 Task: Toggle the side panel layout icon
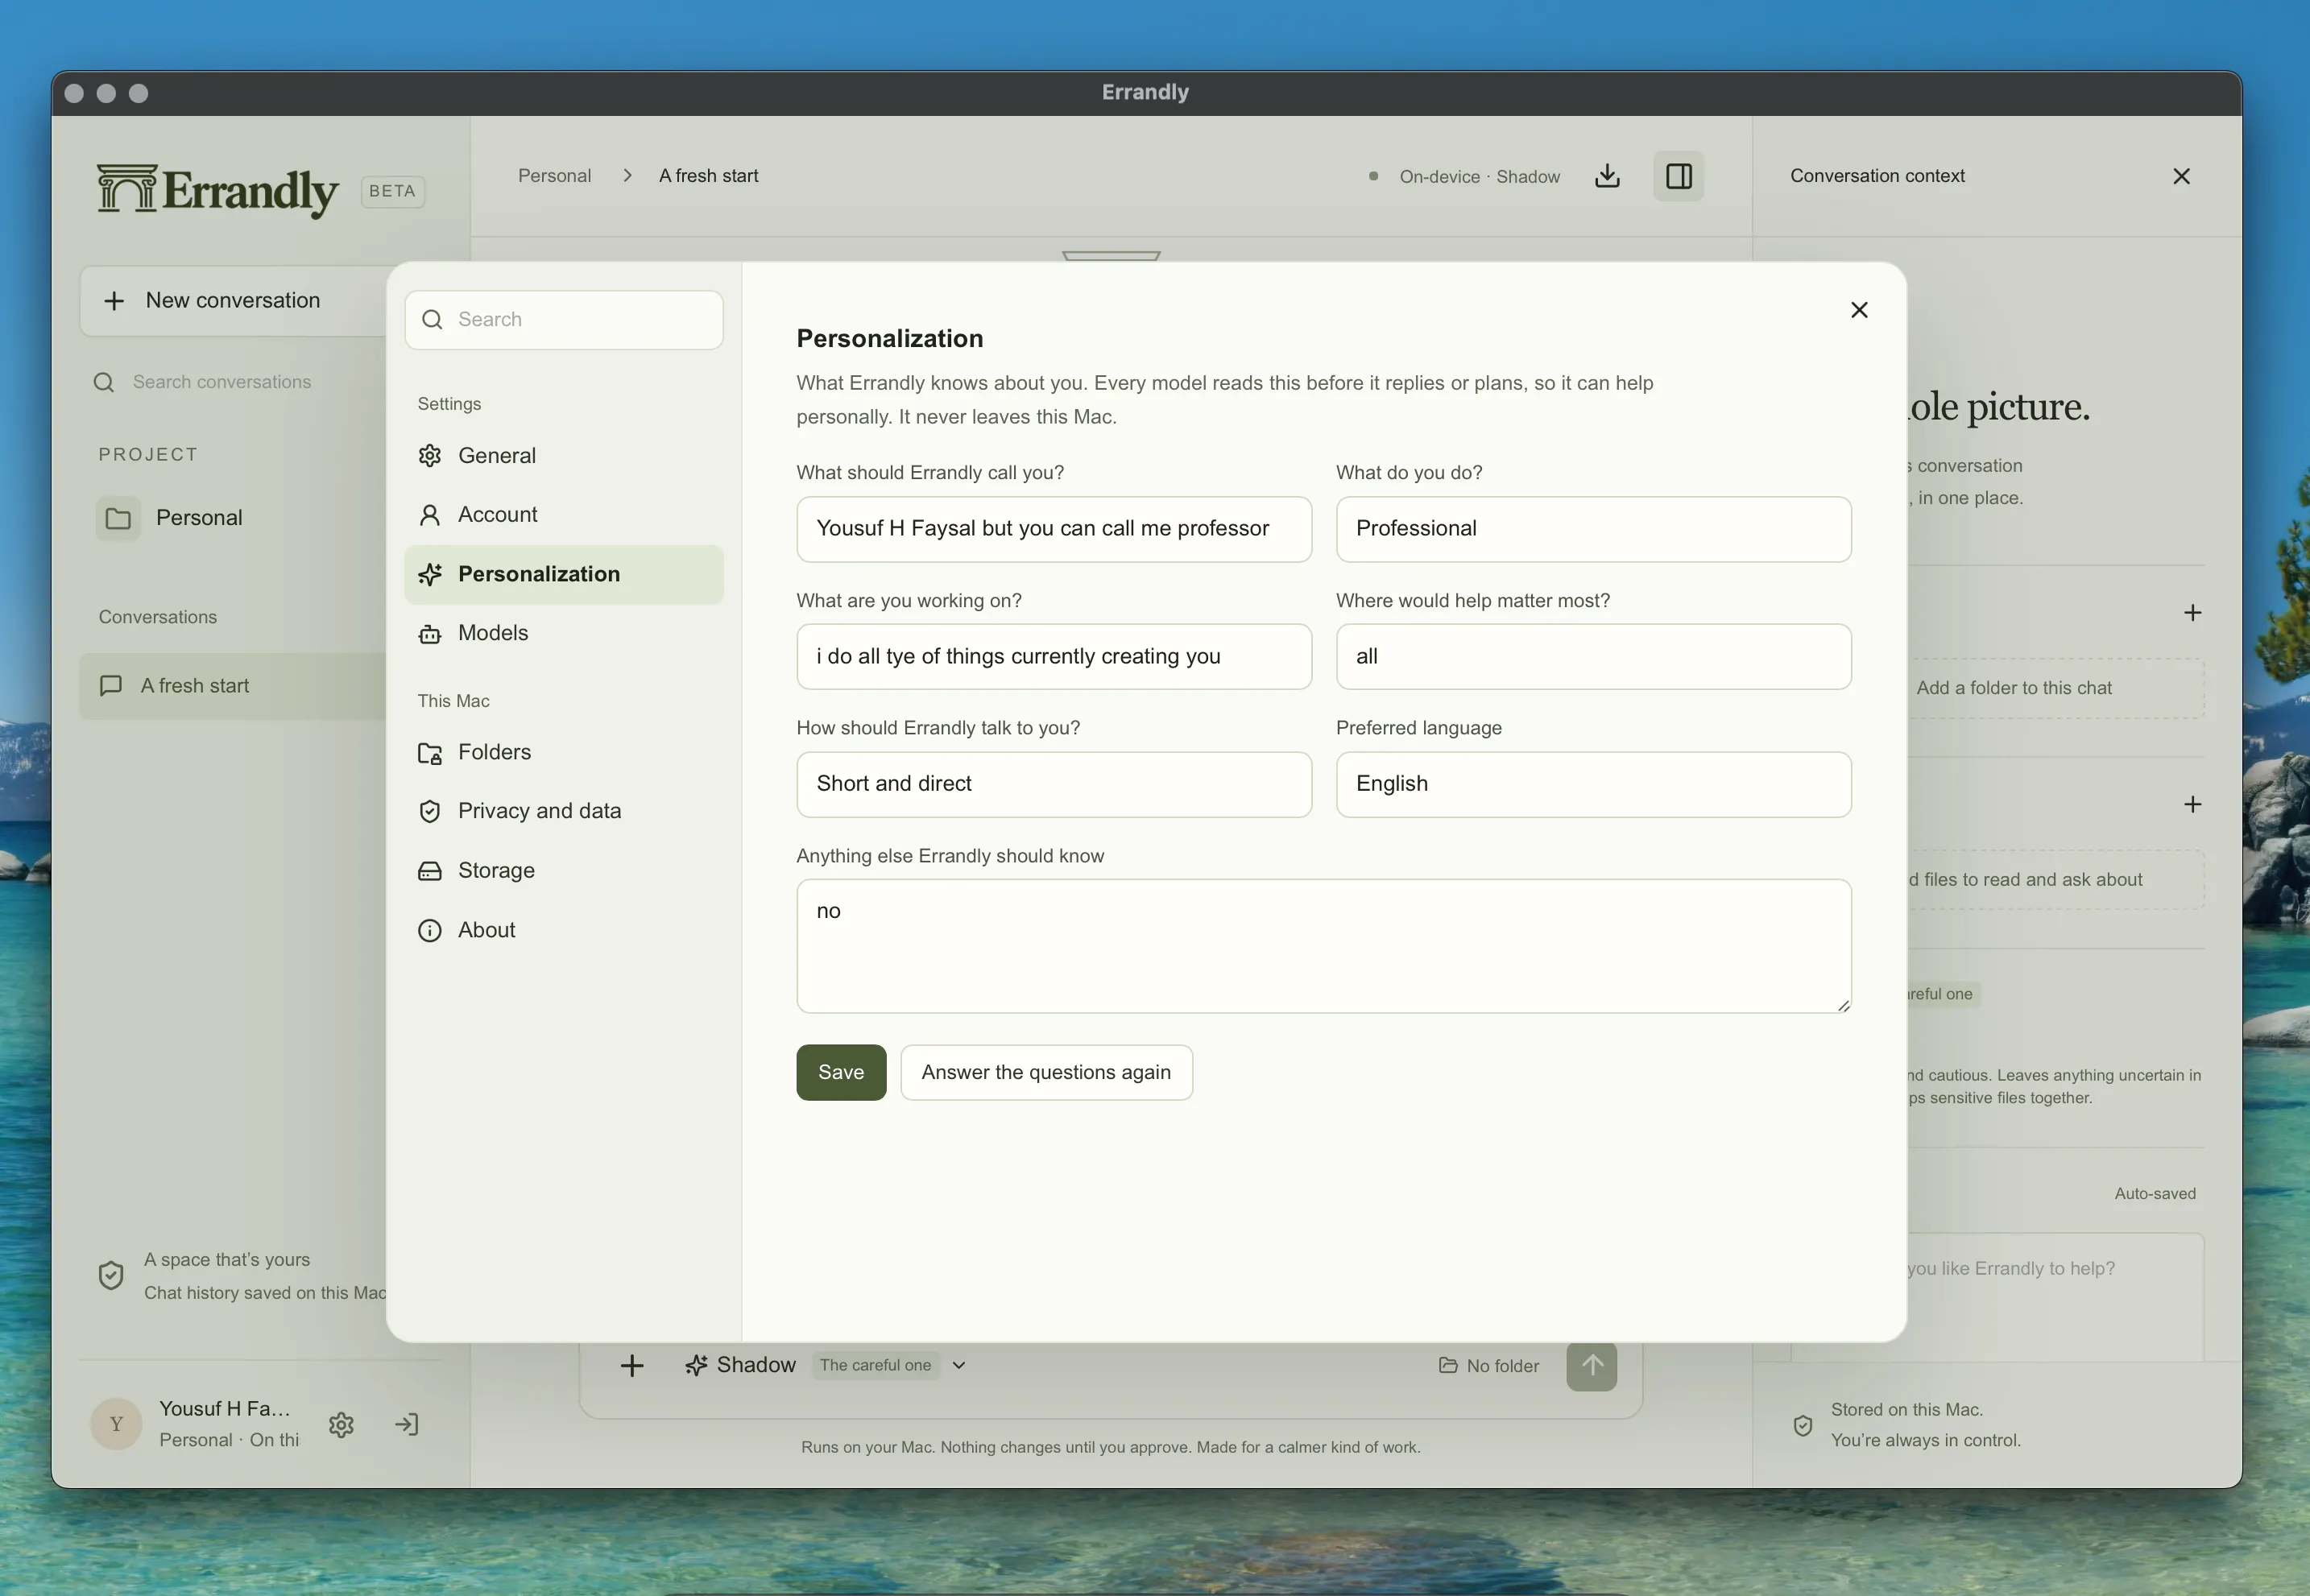point(1678,176)
